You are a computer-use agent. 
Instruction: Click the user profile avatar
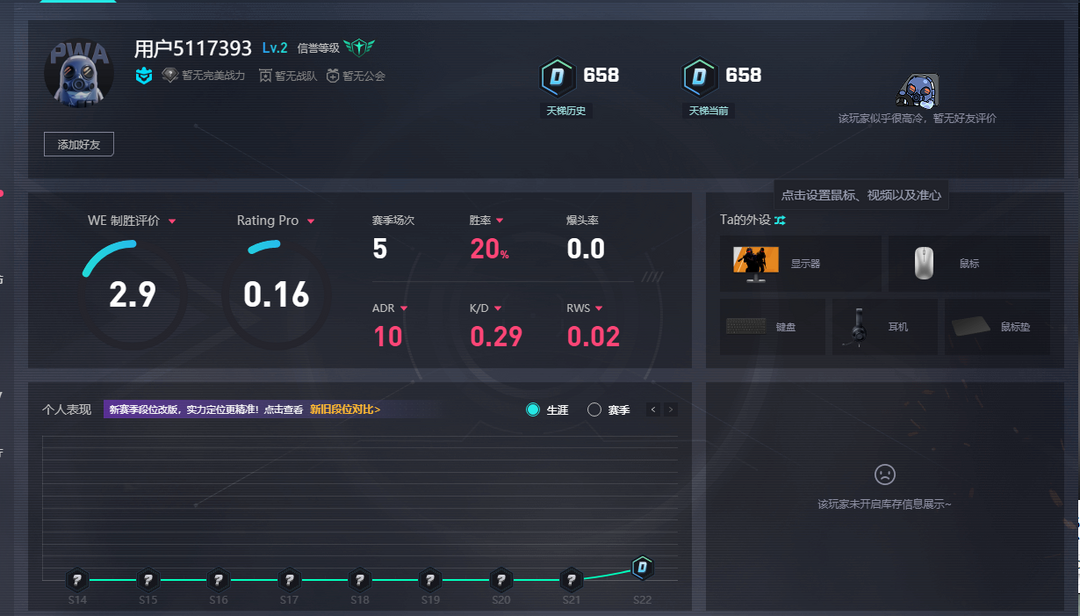tap(78, 75)
